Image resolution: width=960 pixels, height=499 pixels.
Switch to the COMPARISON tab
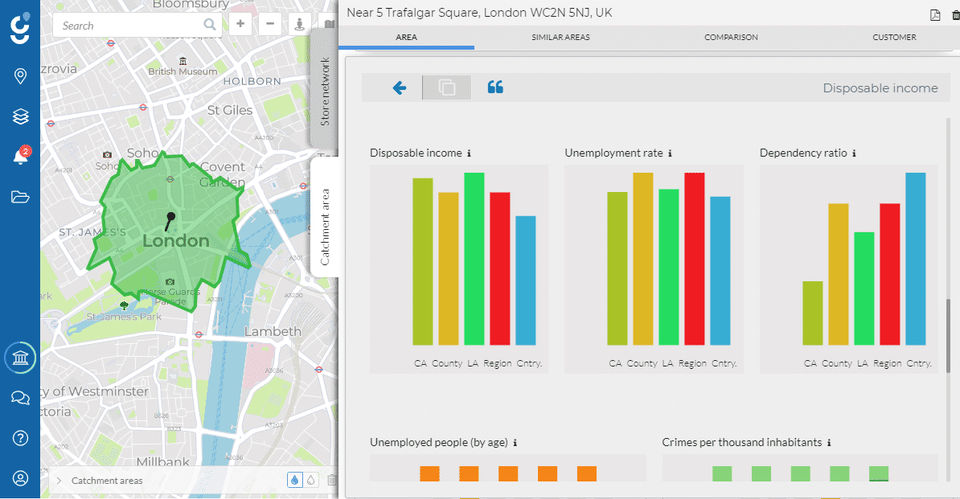731,37
